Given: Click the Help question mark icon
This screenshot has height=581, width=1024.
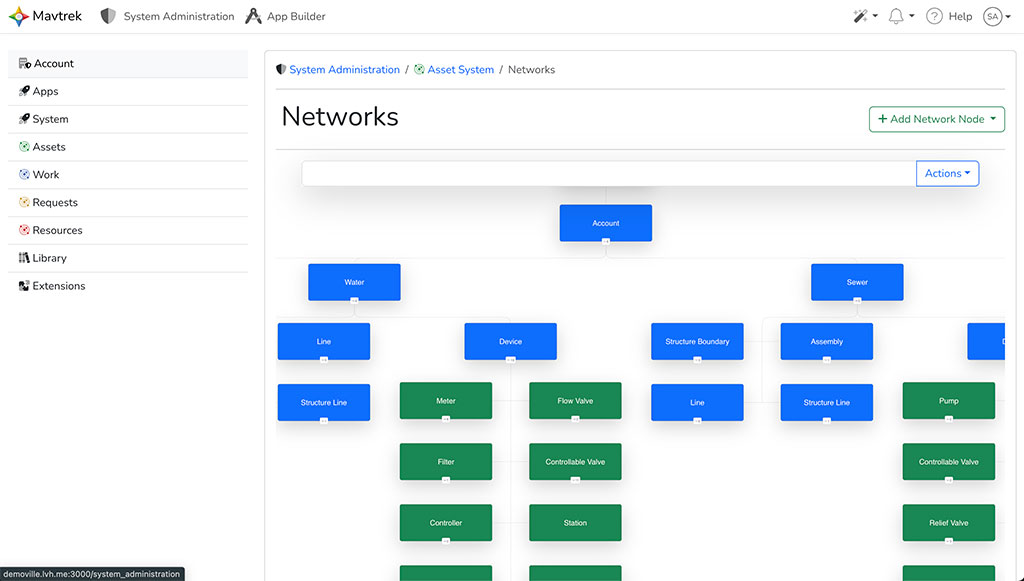Looking at the screenshot, I should 934,16.
